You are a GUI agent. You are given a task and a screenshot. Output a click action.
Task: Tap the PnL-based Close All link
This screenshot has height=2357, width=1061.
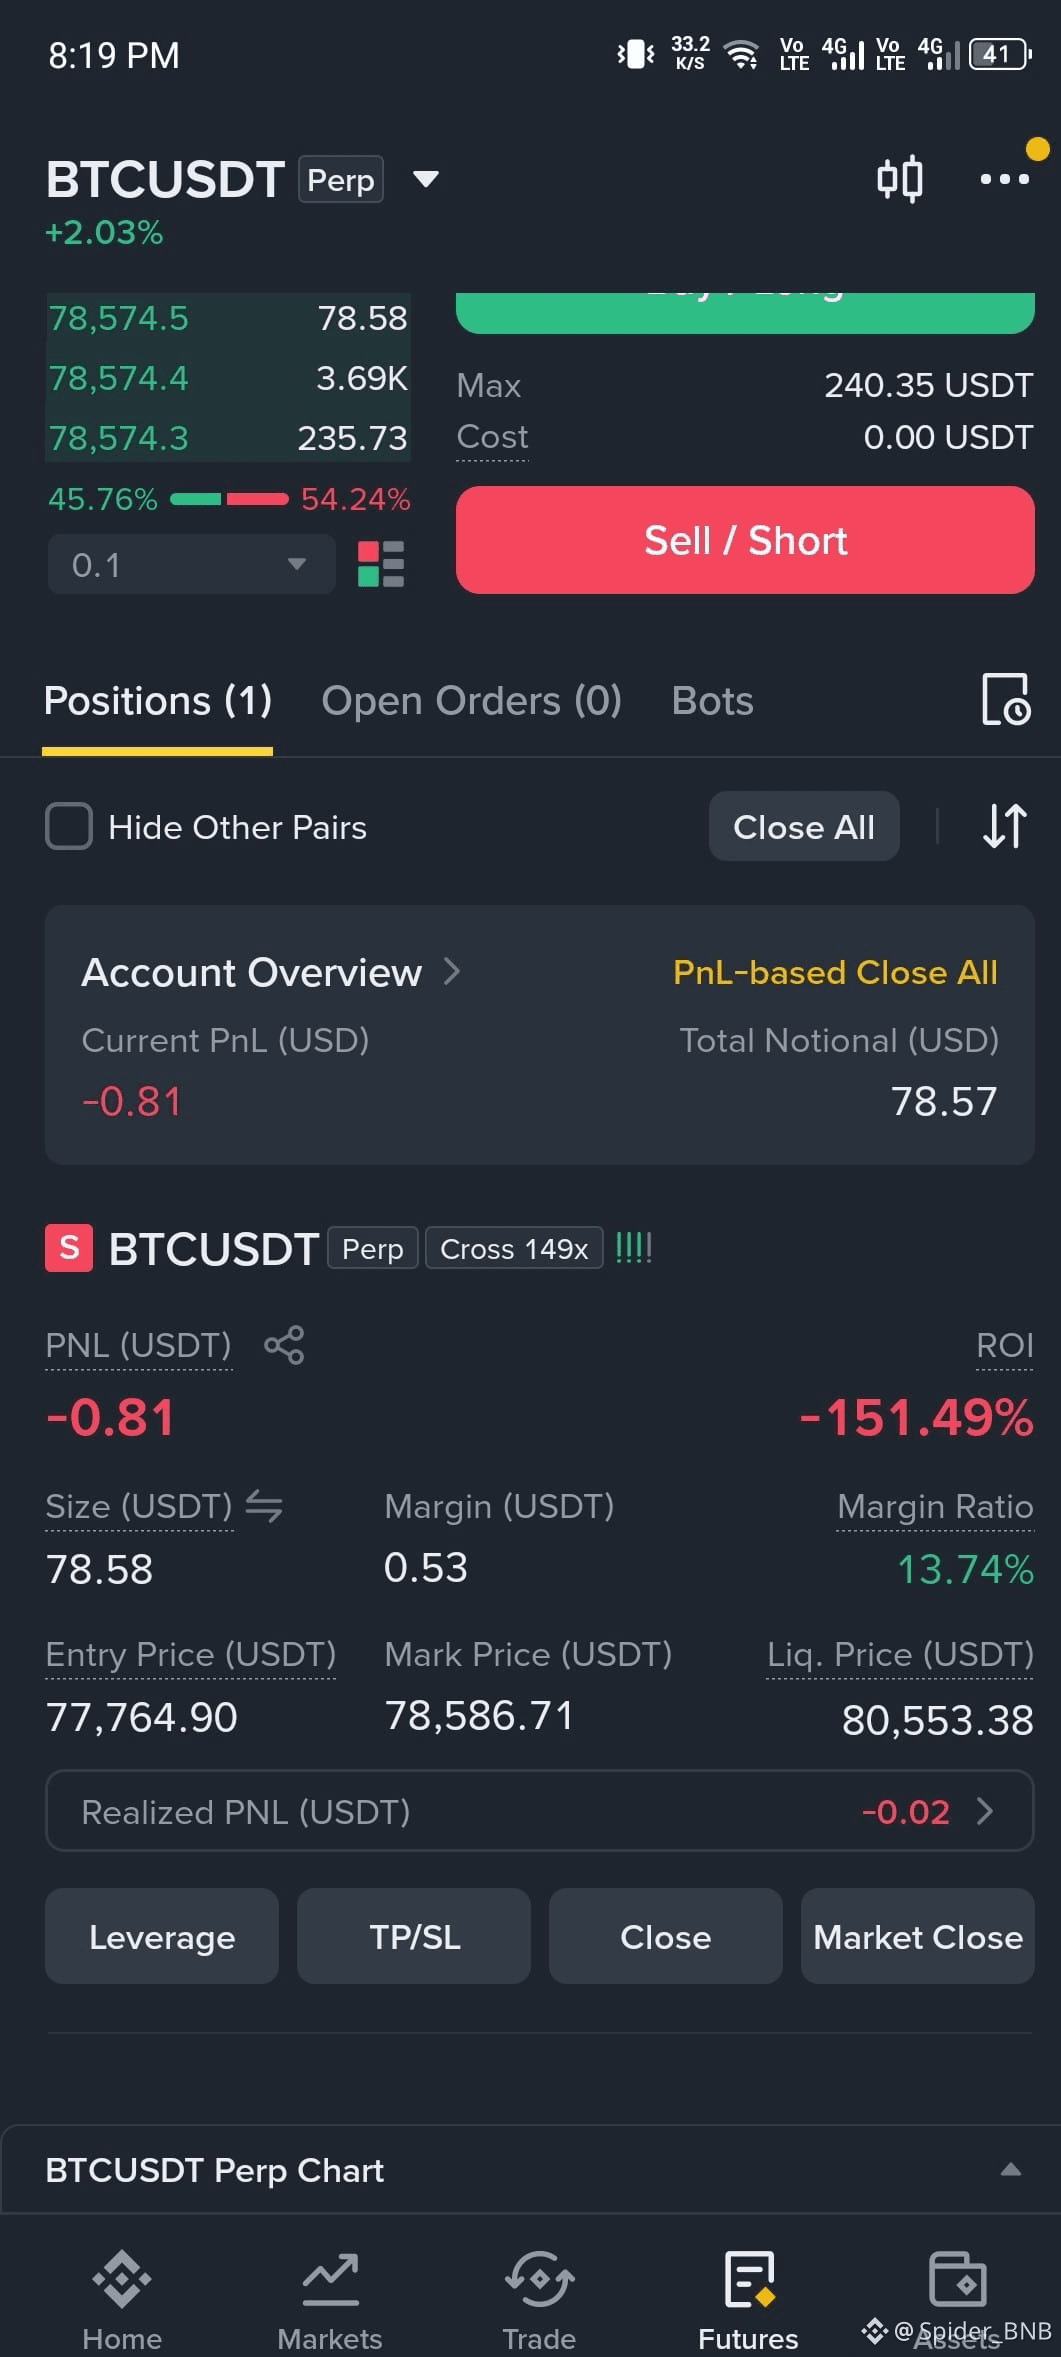pyautogui.click(x=835, y=972)
